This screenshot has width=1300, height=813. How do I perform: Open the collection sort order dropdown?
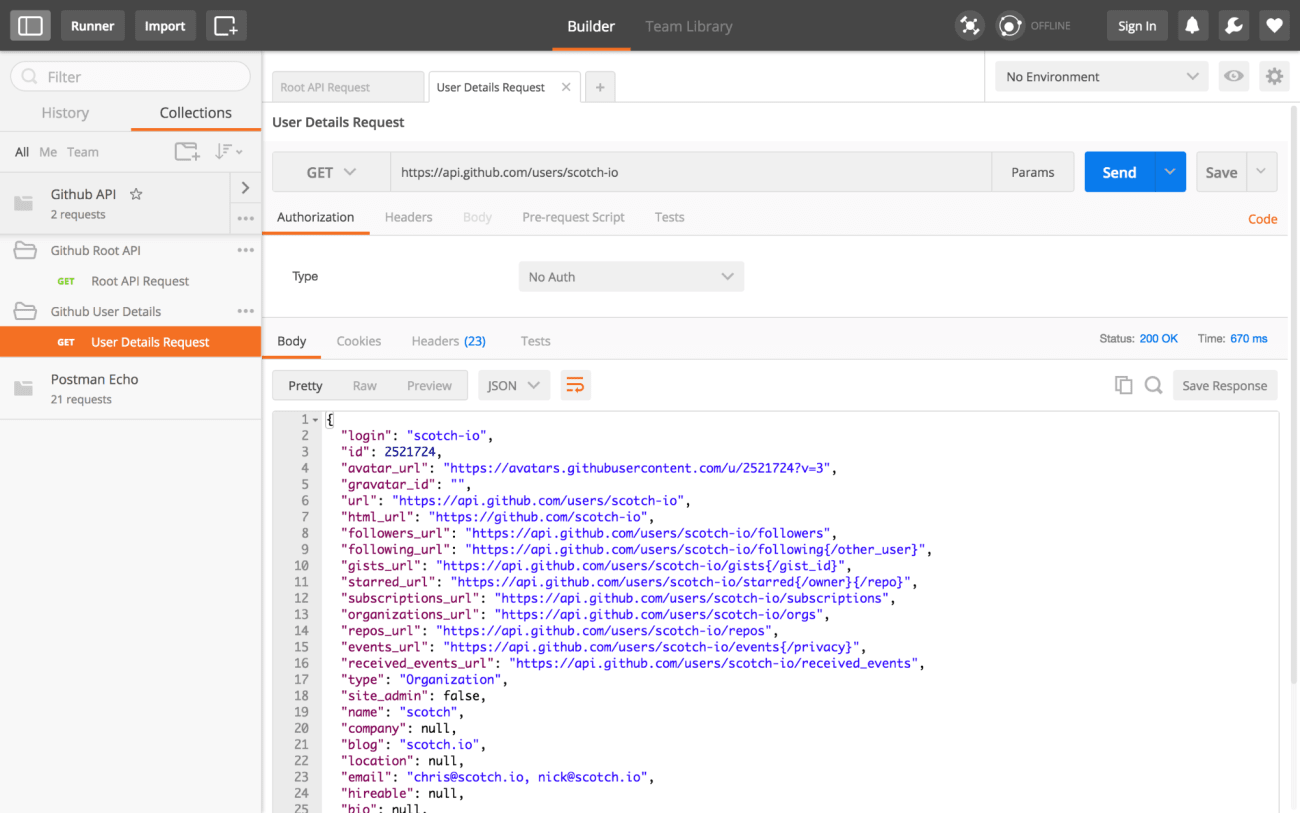click(229, 152)
